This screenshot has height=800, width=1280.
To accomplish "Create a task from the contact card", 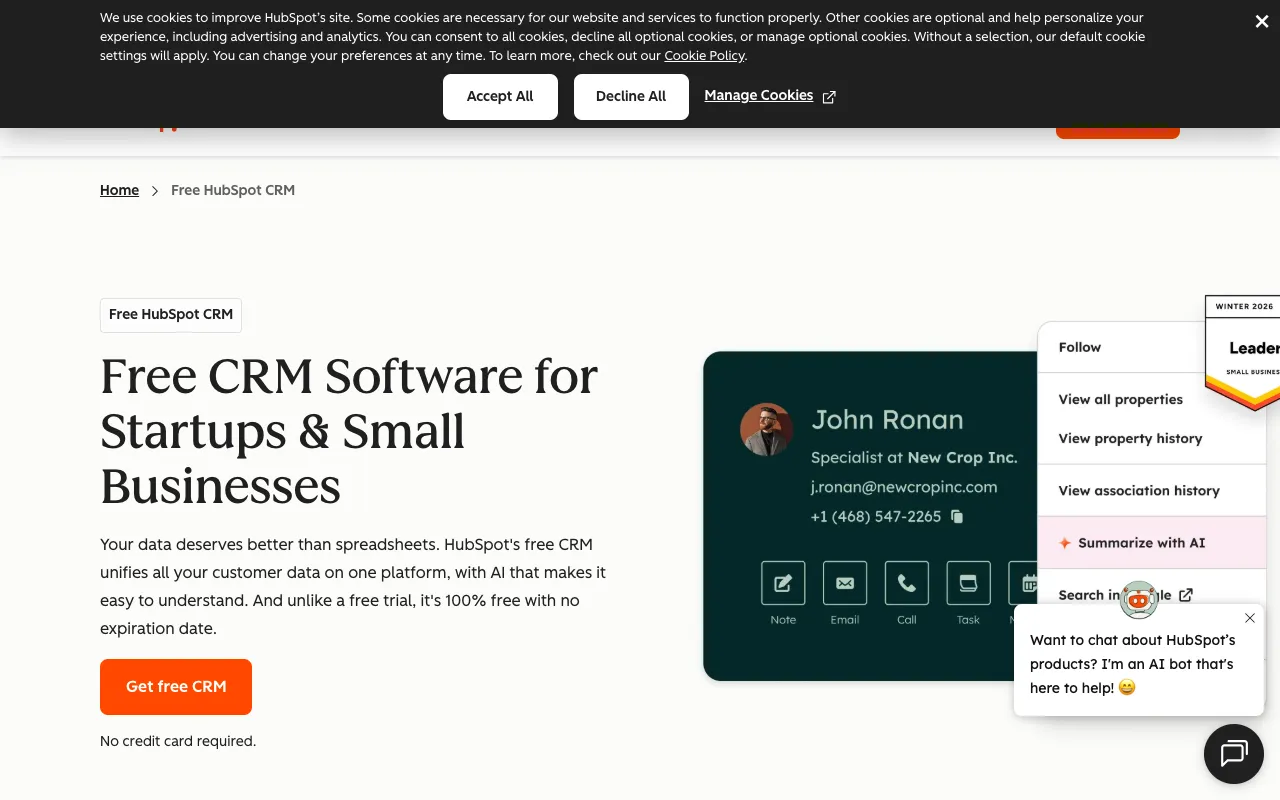I will click(x=968, y=583).
